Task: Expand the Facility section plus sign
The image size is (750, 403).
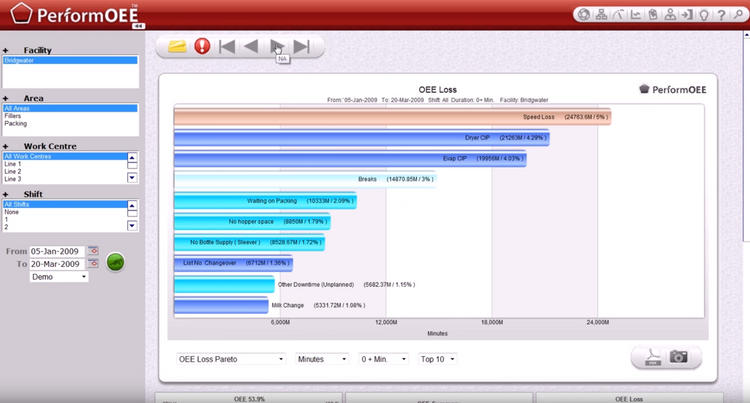Action: (6, 50)
